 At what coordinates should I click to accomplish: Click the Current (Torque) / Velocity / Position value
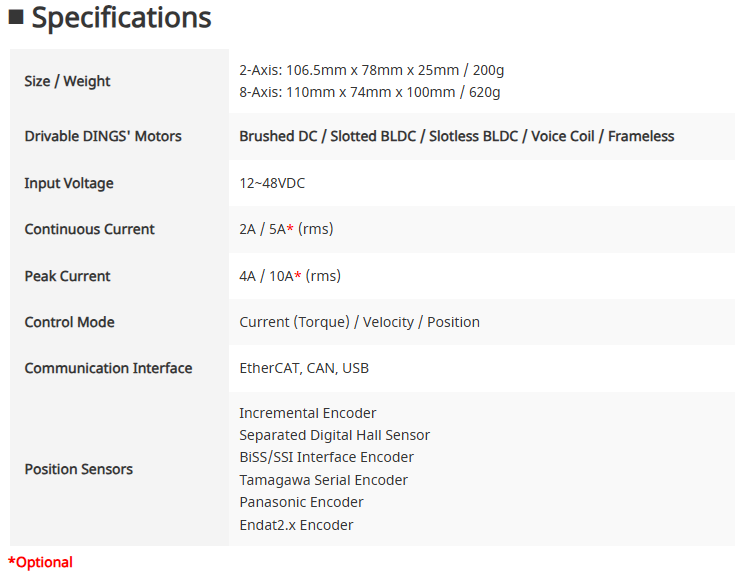point(359,322)
